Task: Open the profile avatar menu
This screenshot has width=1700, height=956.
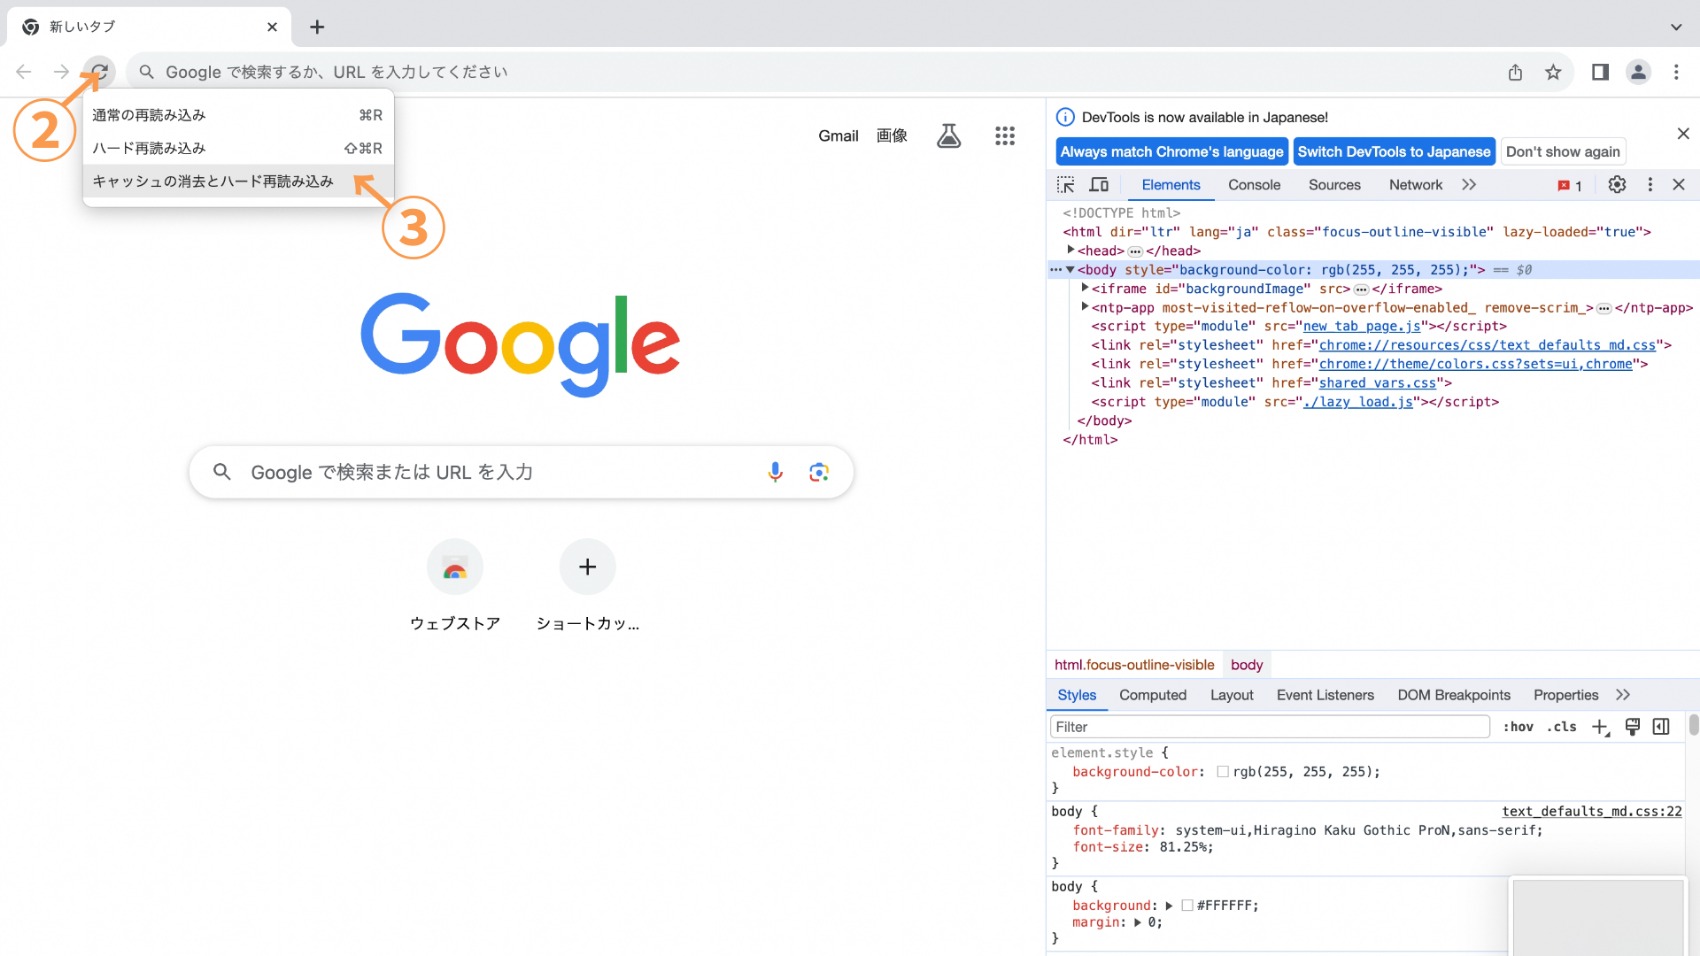Action: pyautogui.click(x=1638, y=72)
